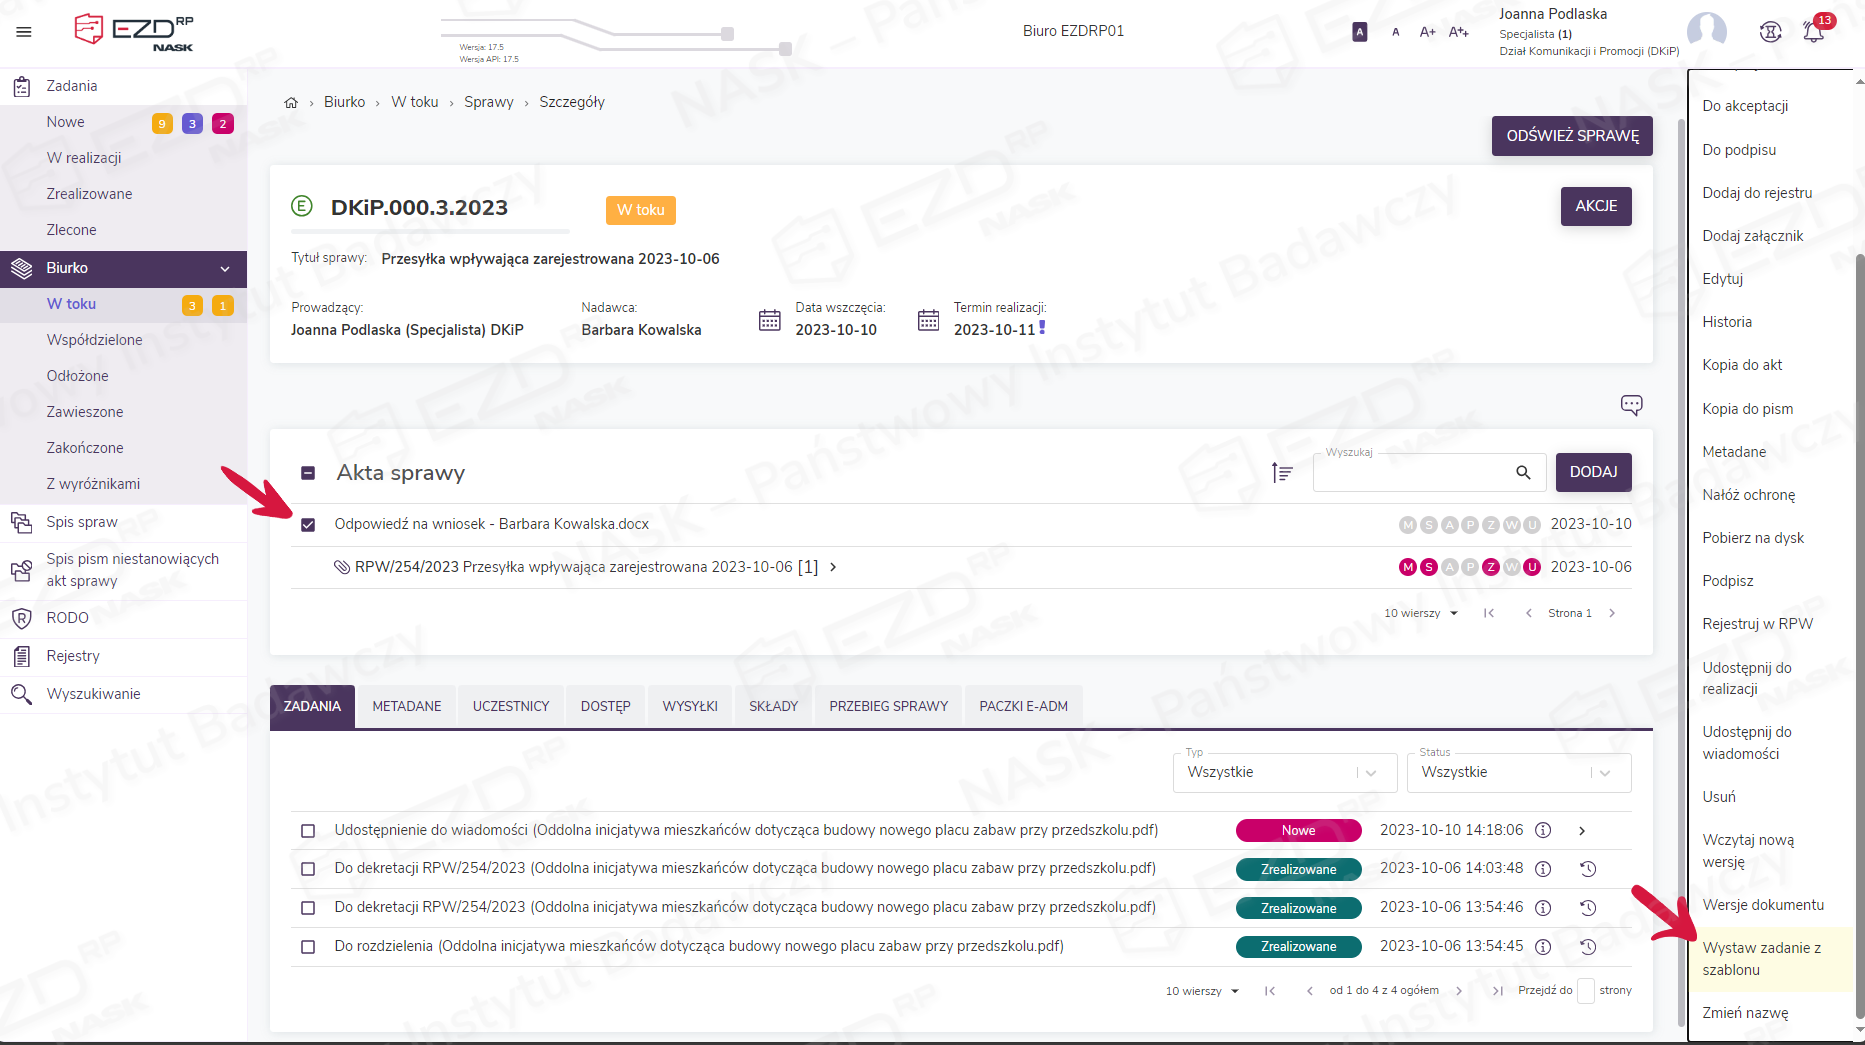1865x1045 pixels.
Task: Click the Przejdź do strony page input
Action: [x=1585, y=991]
